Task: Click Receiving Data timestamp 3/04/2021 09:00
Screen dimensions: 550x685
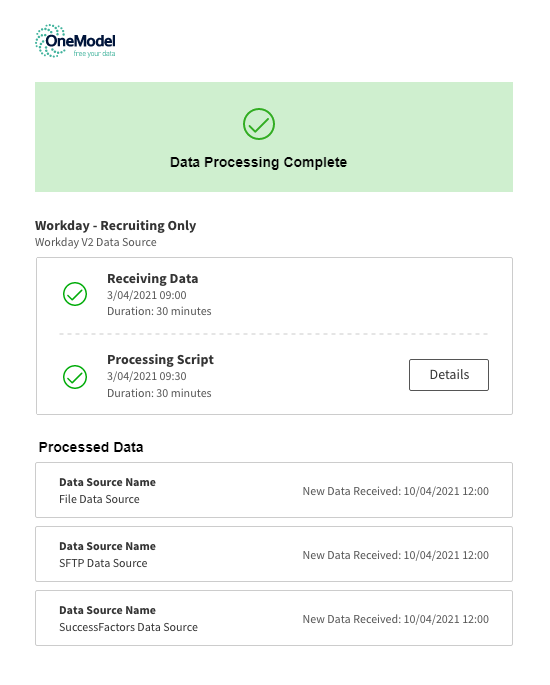Action: [x=147, y=295]
